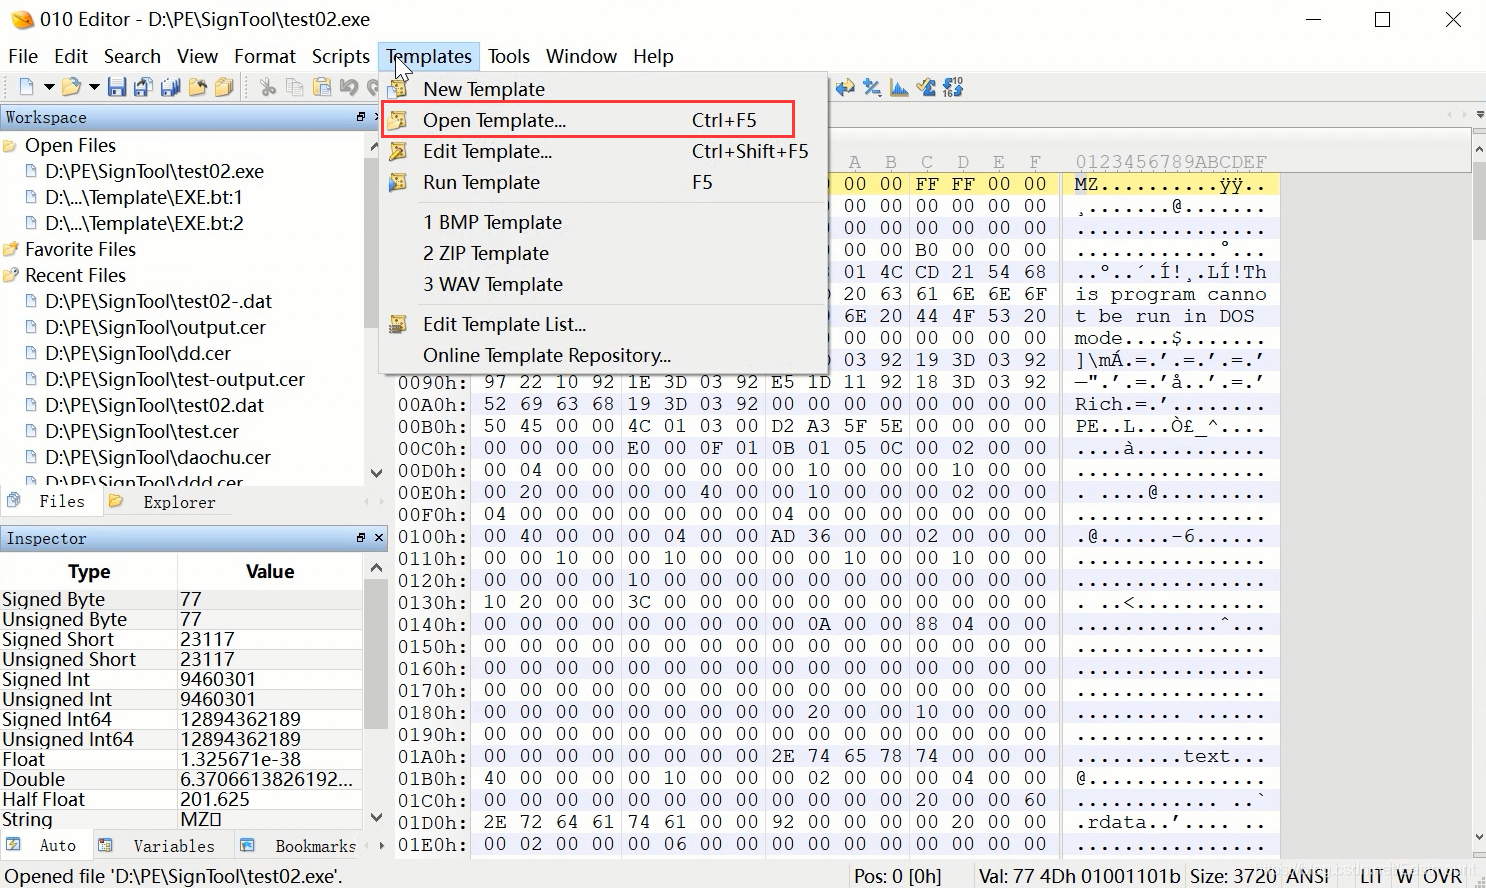Image resolution: width=1486 pixels, height=888 pixels.
Task: Select D:\PE\SignTool\test02.exe in Open Files
Action: click(154, 171)
